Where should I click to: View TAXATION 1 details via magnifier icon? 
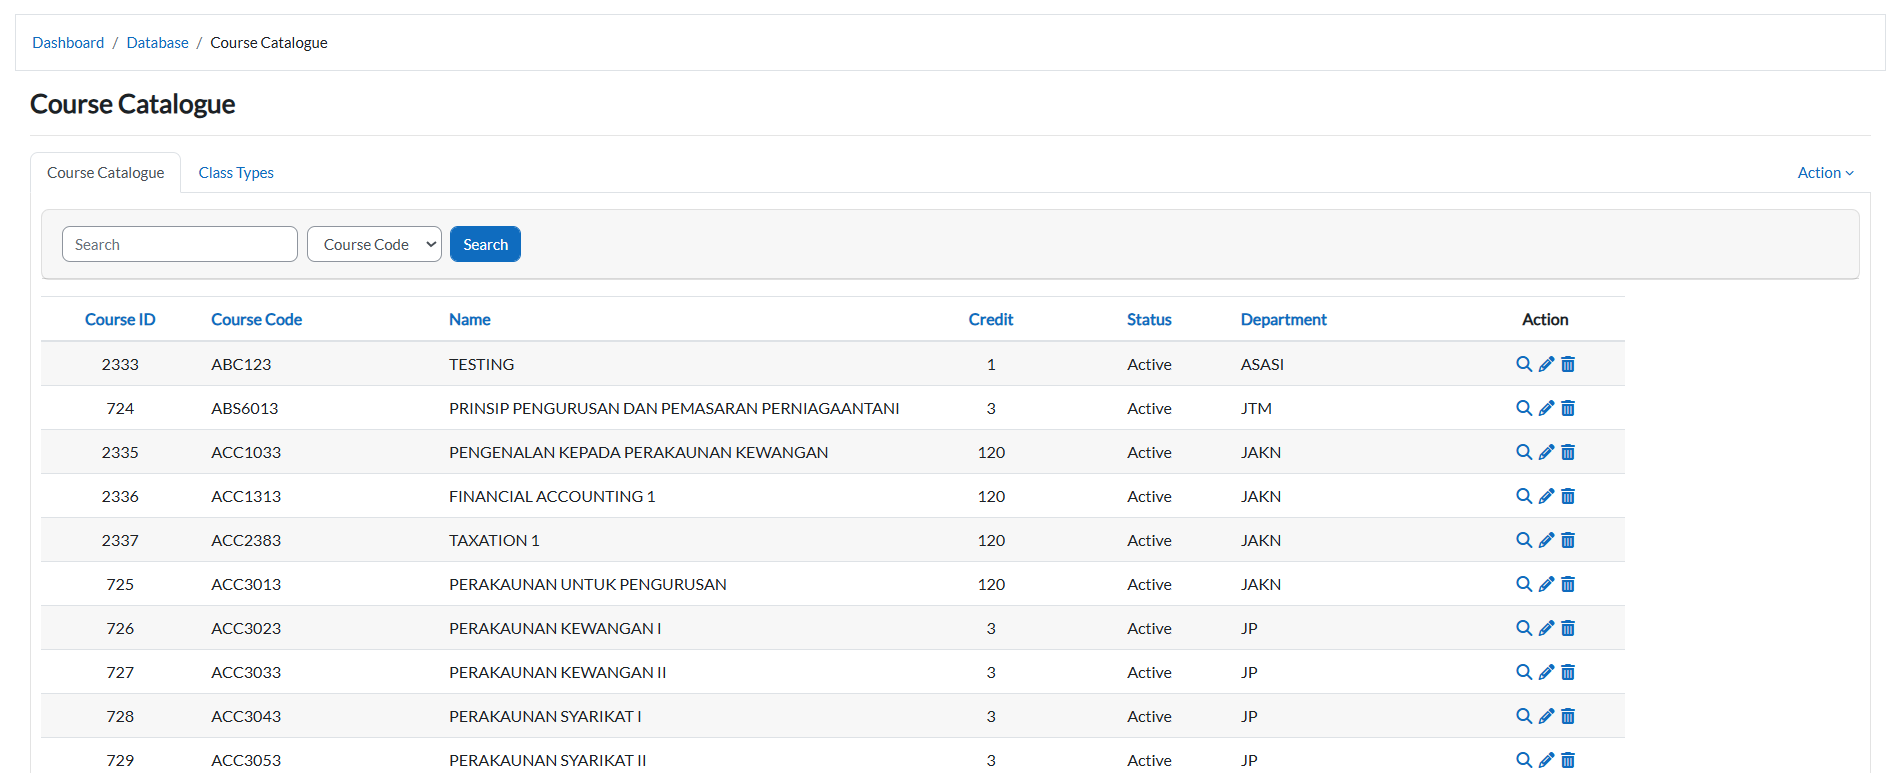coord(1523,540)
